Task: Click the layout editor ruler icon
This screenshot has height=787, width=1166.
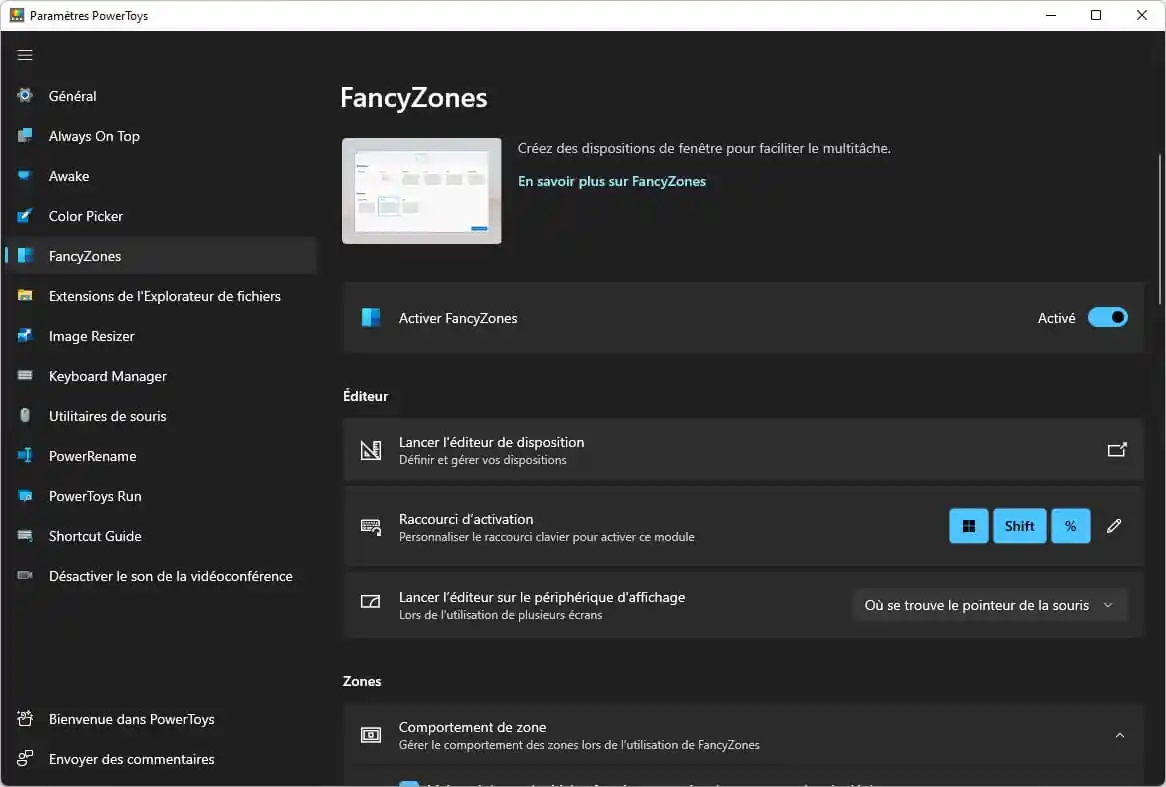Action: pos(370,450)
